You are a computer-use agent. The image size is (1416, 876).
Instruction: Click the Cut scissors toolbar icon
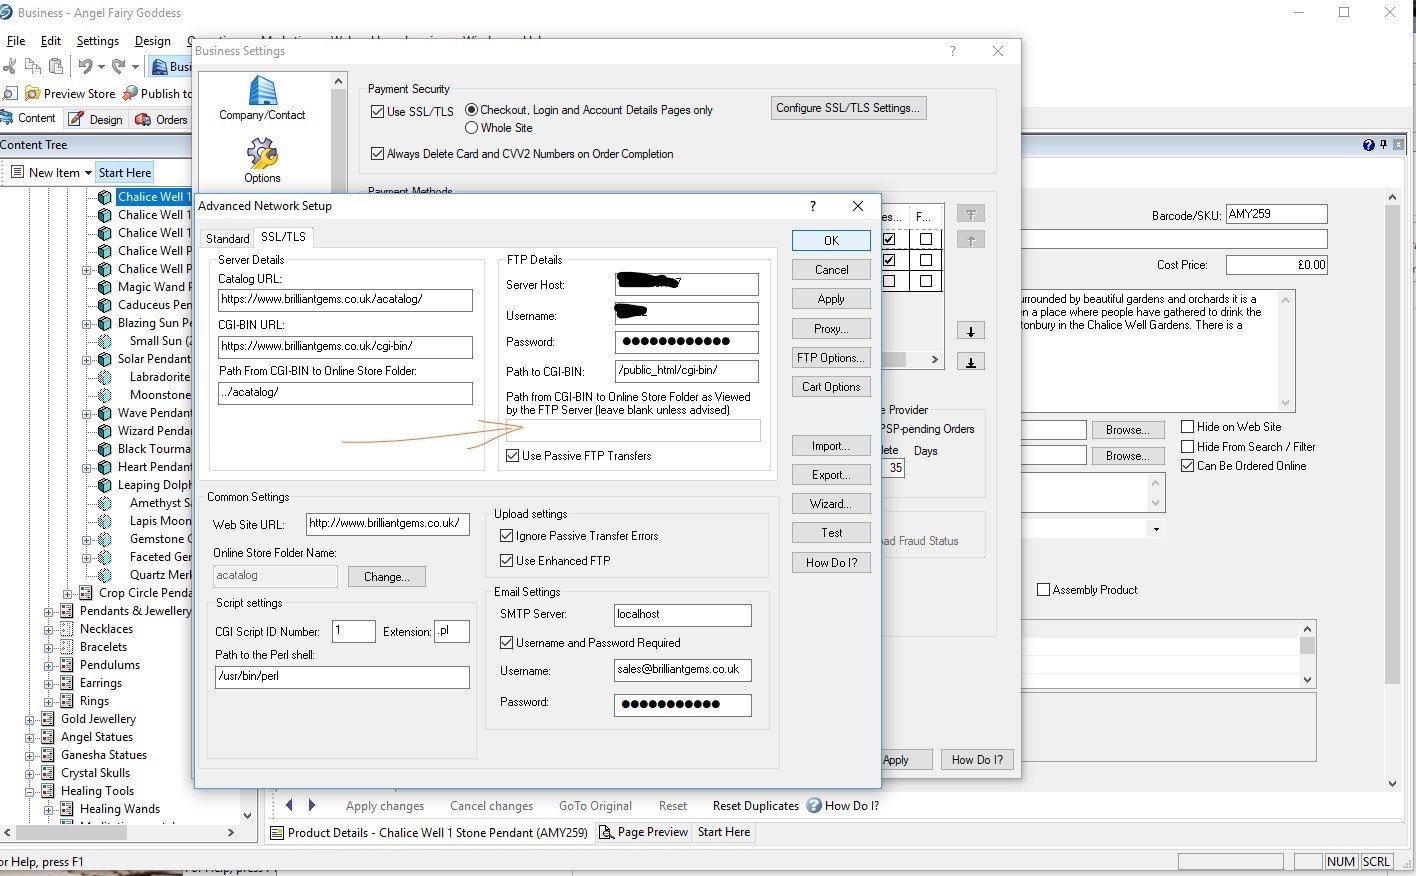tap(10, 67)
